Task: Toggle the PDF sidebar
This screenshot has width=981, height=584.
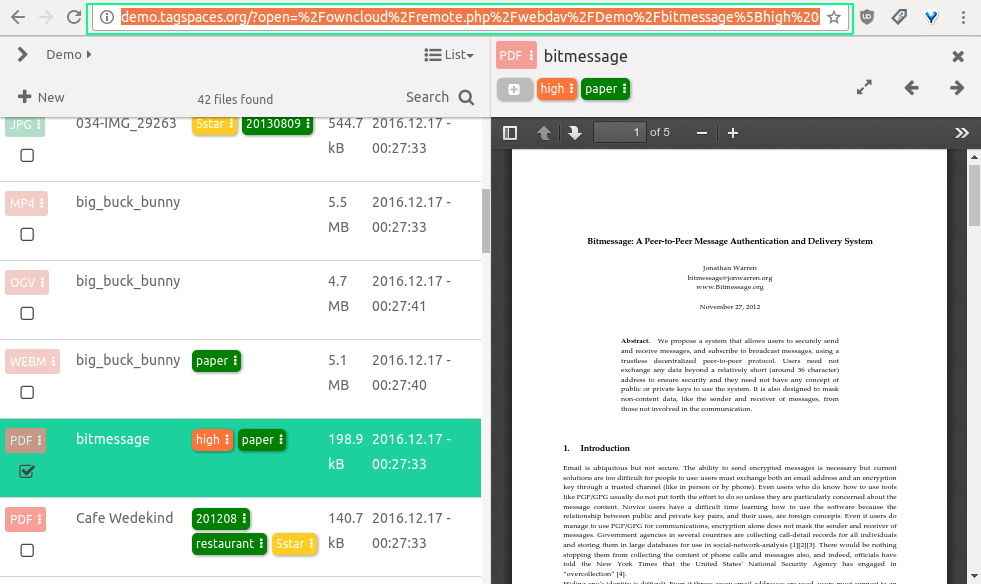Action: [x=510, y=133]
